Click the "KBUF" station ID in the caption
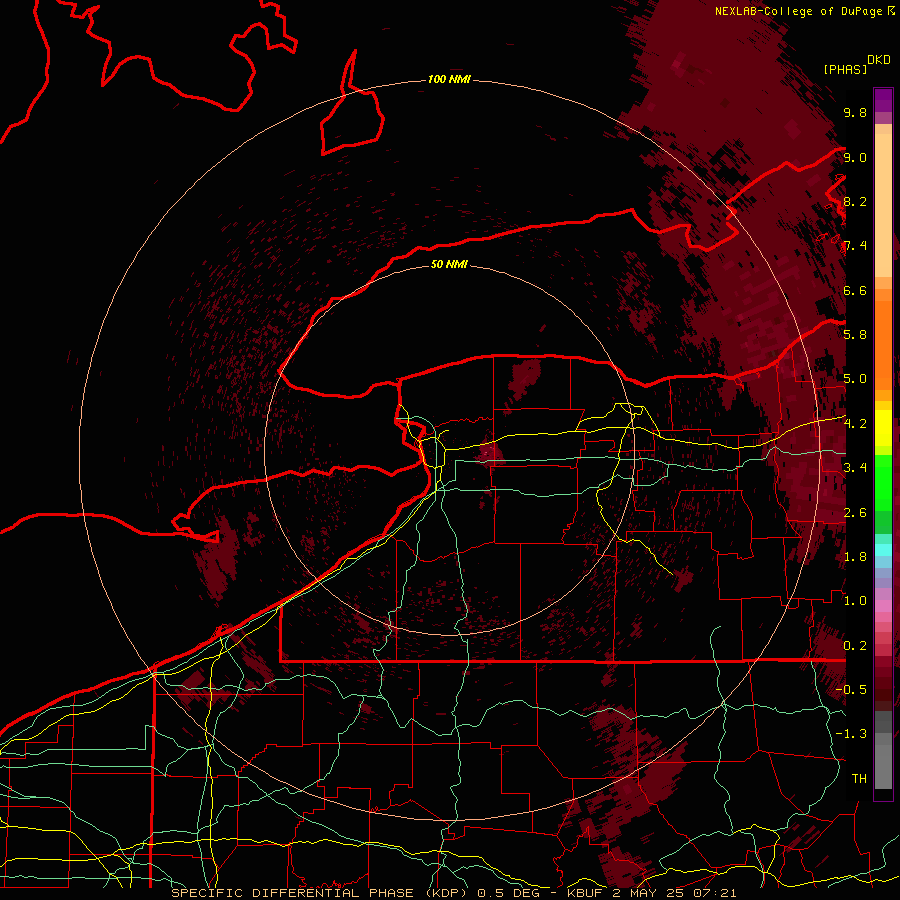This screenshot has width=900, height=900. click(584, 893)
